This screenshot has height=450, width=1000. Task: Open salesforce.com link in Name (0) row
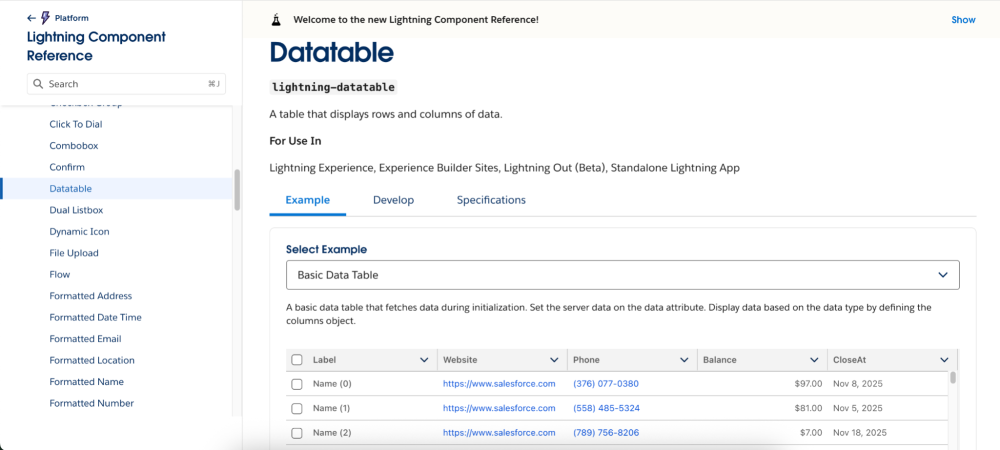point(499,384)
